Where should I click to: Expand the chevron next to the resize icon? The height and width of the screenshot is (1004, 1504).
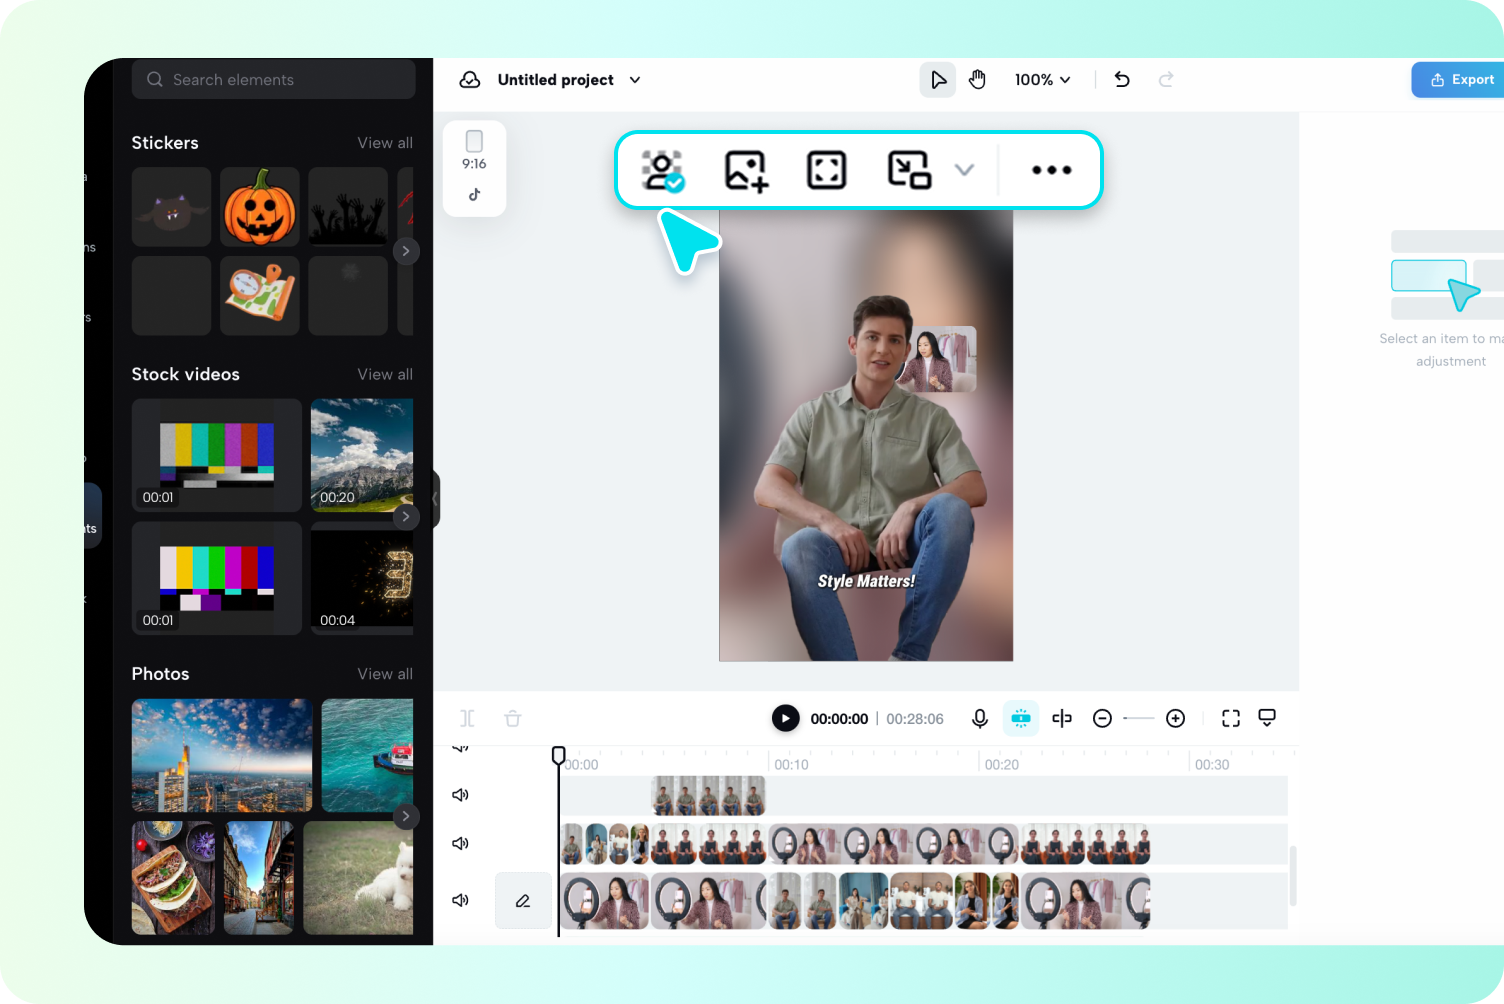963,170
